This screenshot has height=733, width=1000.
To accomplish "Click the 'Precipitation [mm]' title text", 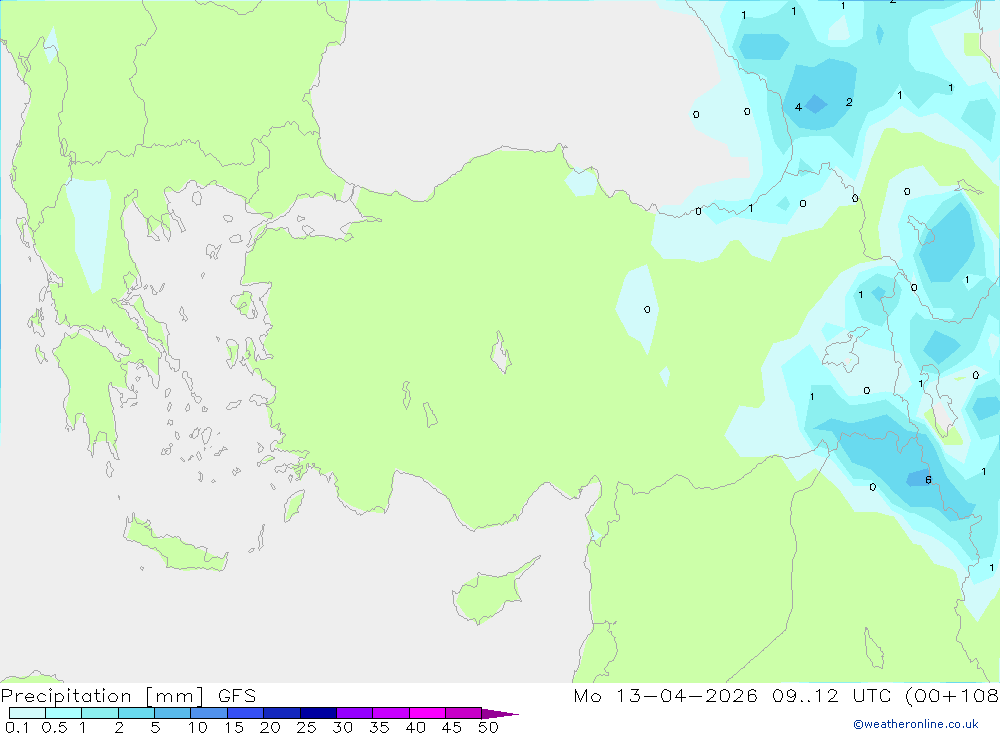I will (x=102, y=696).
